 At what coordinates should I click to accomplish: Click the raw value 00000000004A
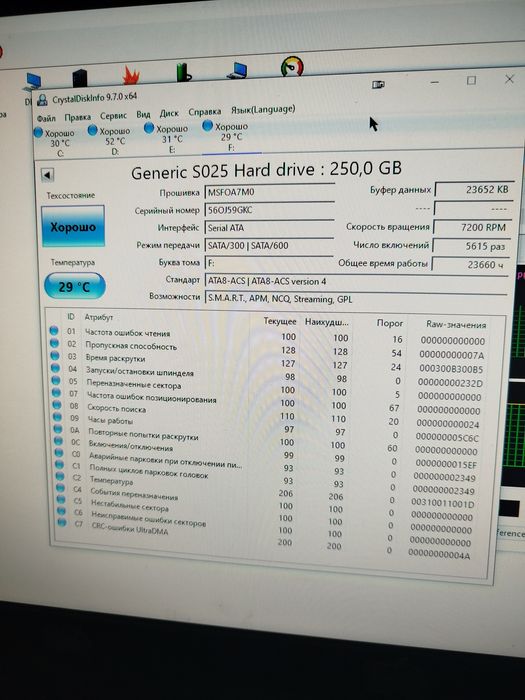coord(439,556)
